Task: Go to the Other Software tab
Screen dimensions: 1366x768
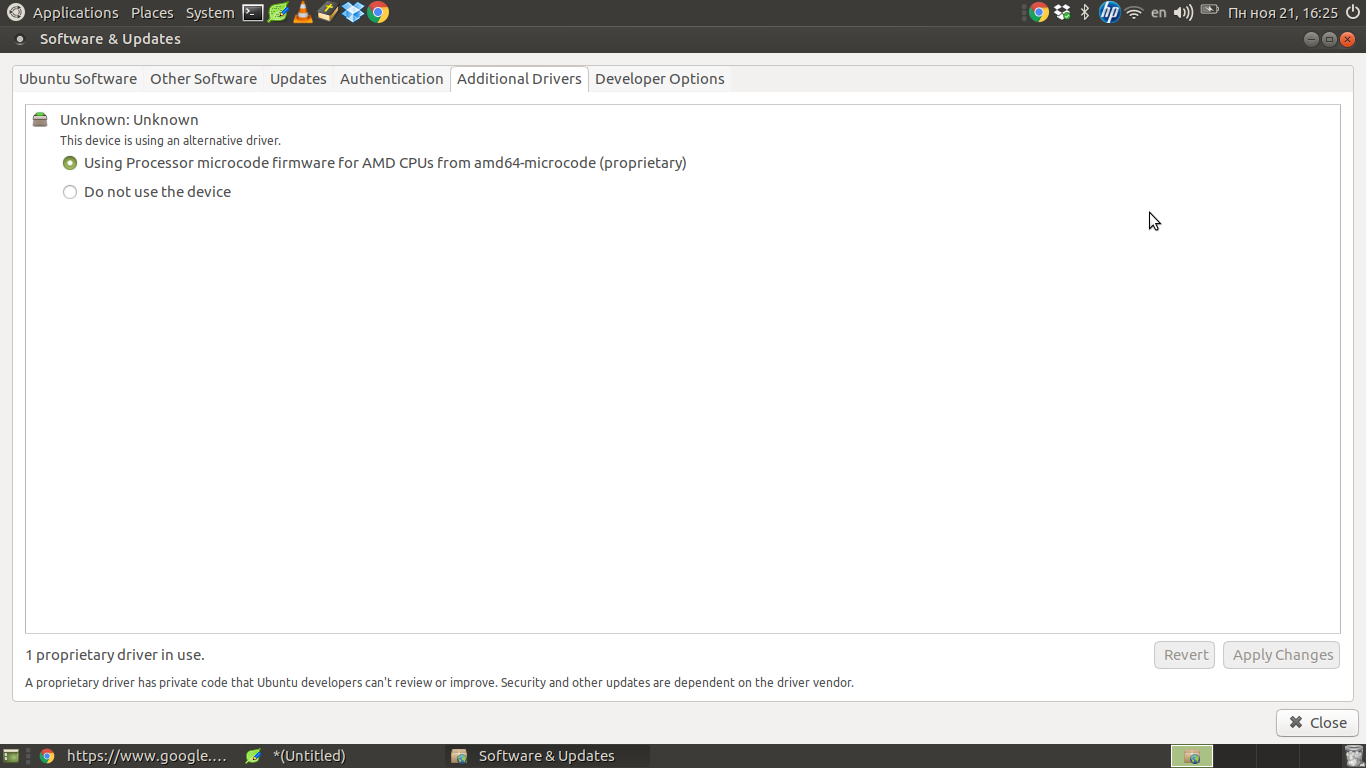Action: tap(203, 79)
